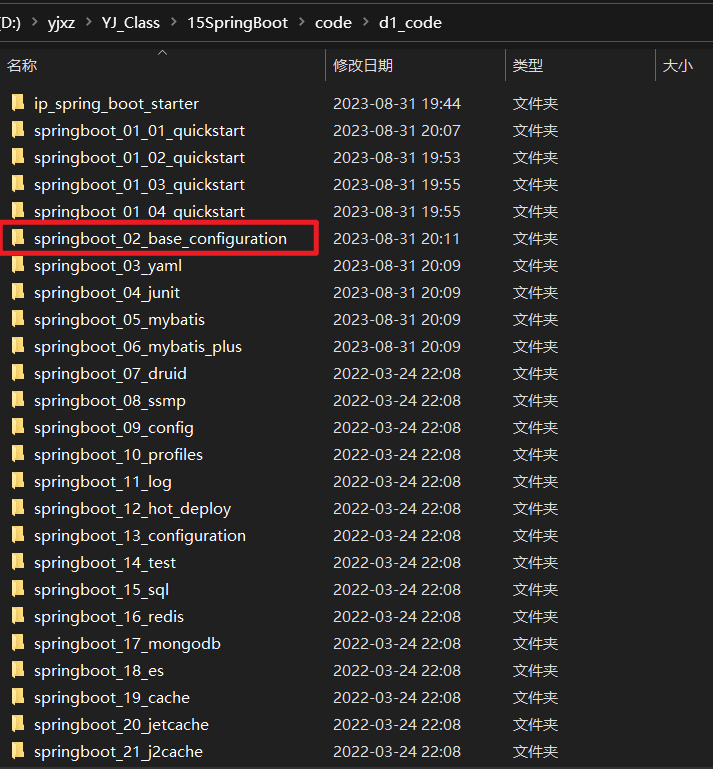The width and height of the screenshot is (713, 769).
Task: Click date 2023-08-31 20:07
Action: pos(397,130)
